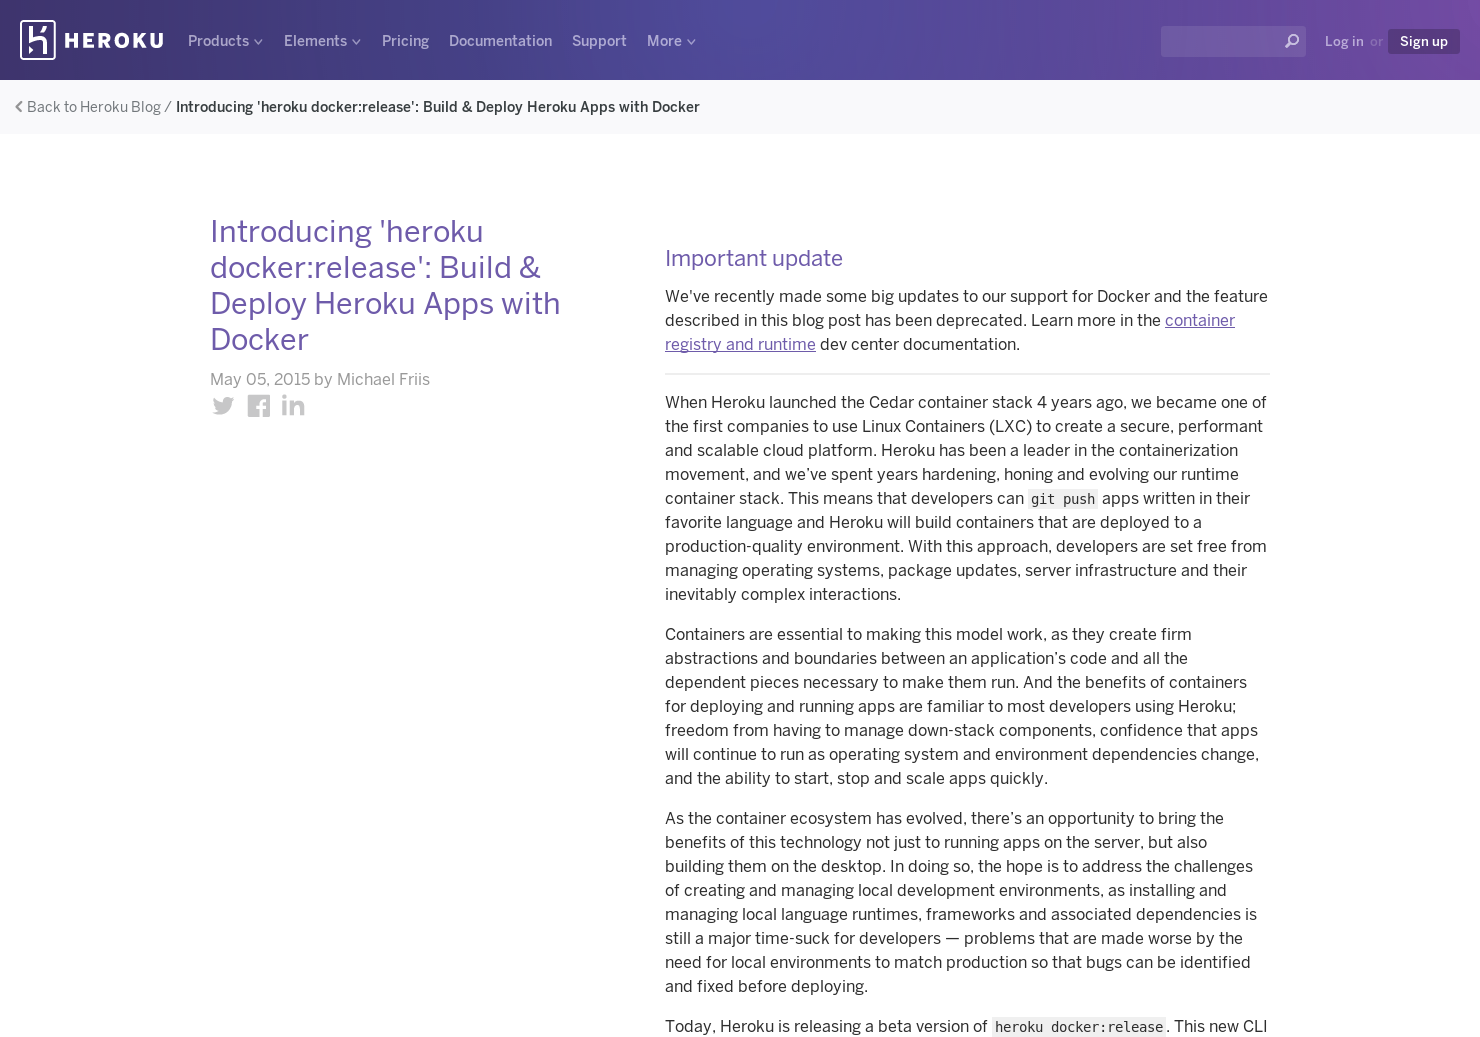Share the post via the LinkedIn icon
The image size is (1480, 1037).
click(292, 405)
